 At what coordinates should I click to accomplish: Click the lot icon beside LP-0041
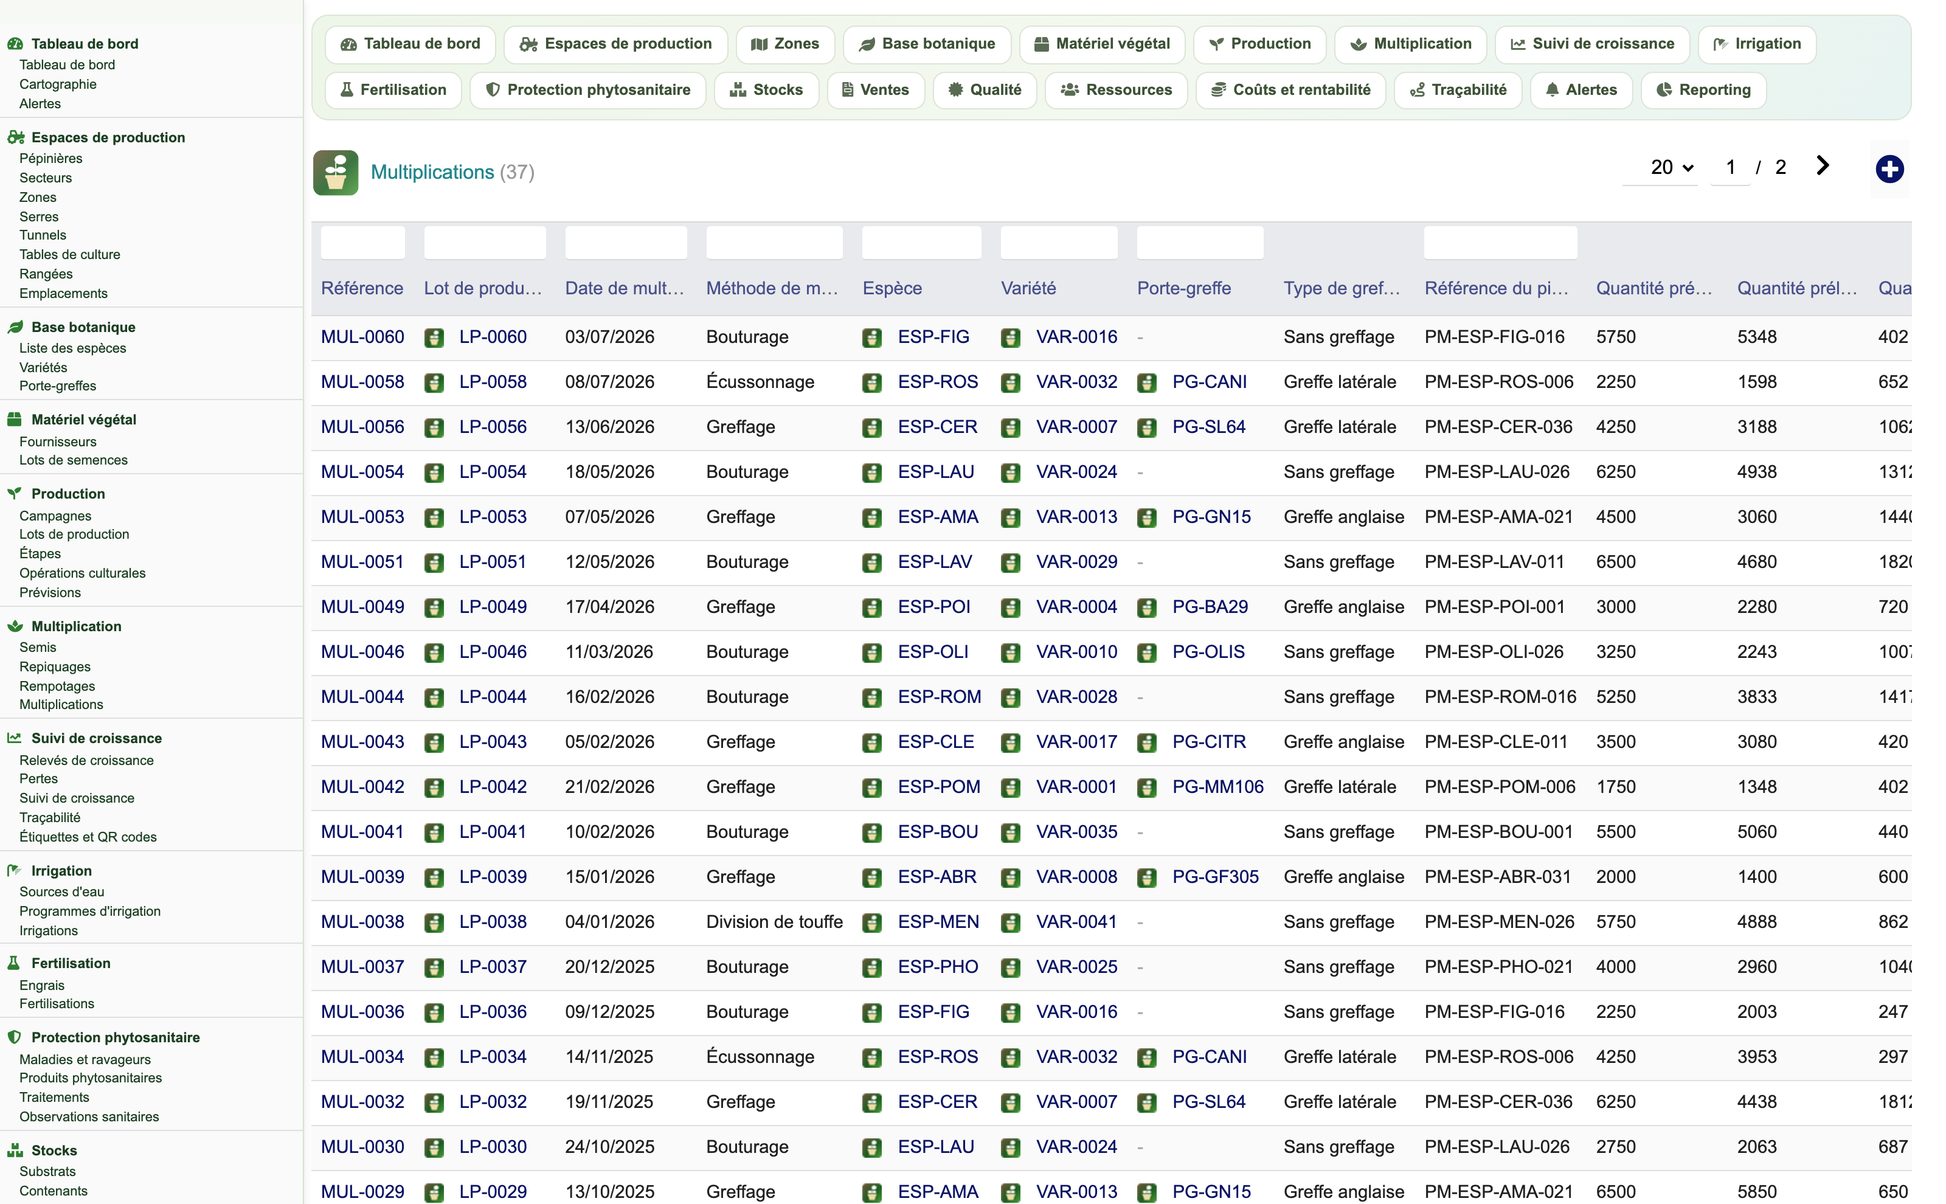click(x=434, y=833)
